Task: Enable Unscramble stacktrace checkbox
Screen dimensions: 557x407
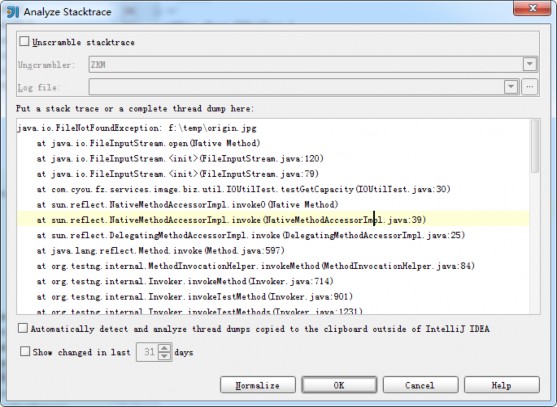Action: coord(24,42)
